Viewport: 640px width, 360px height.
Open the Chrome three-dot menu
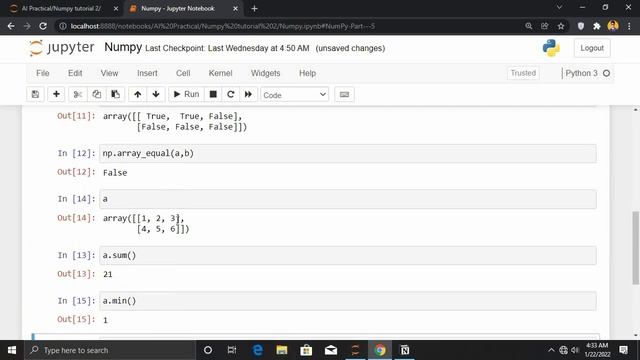coord(629,26)
